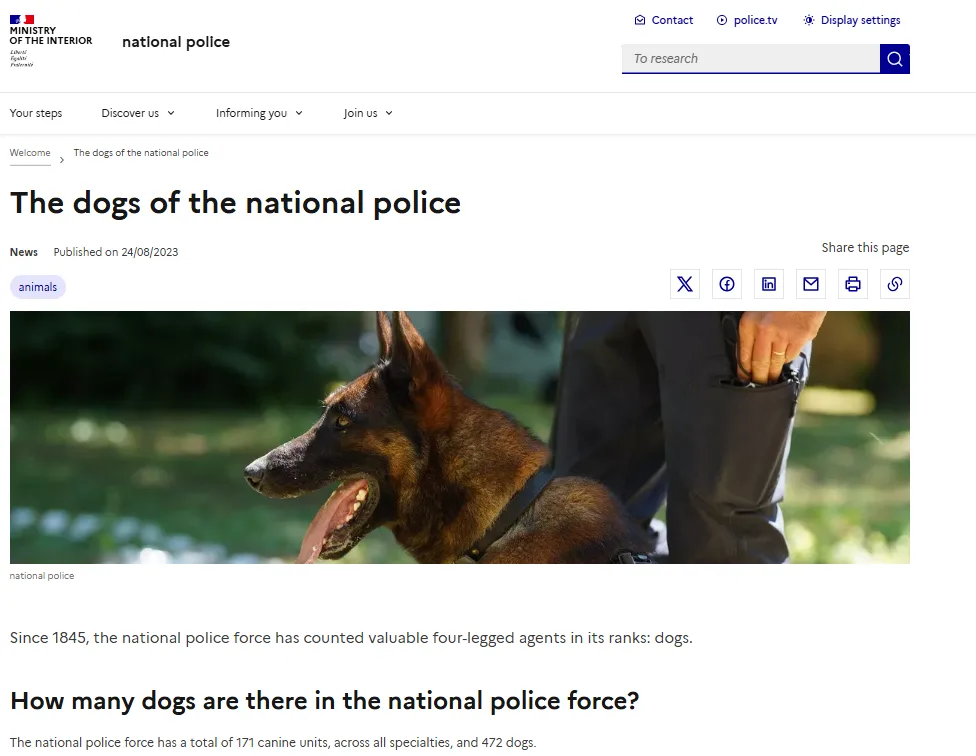This screenshot has height=756, width=976.
Task: Expand the Join us menu
Action: click(368, 113)
